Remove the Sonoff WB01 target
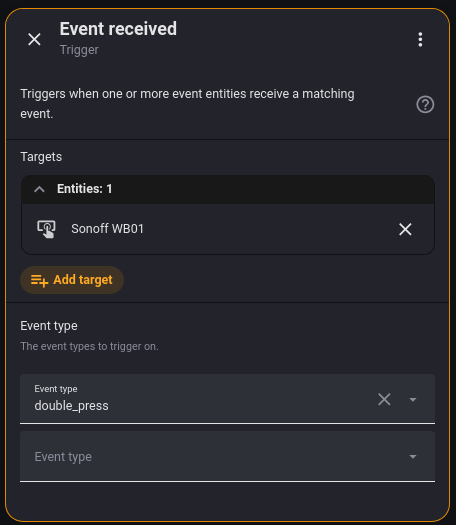The image size is (456, 525). click(405, 229)
